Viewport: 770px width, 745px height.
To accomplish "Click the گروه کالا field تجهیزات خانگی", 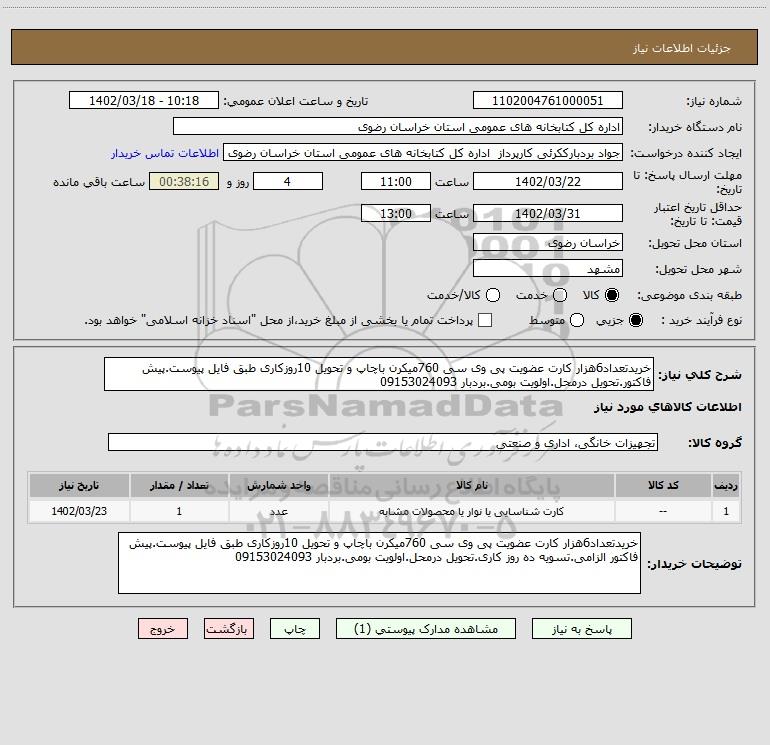I will [x=383, y=442].
